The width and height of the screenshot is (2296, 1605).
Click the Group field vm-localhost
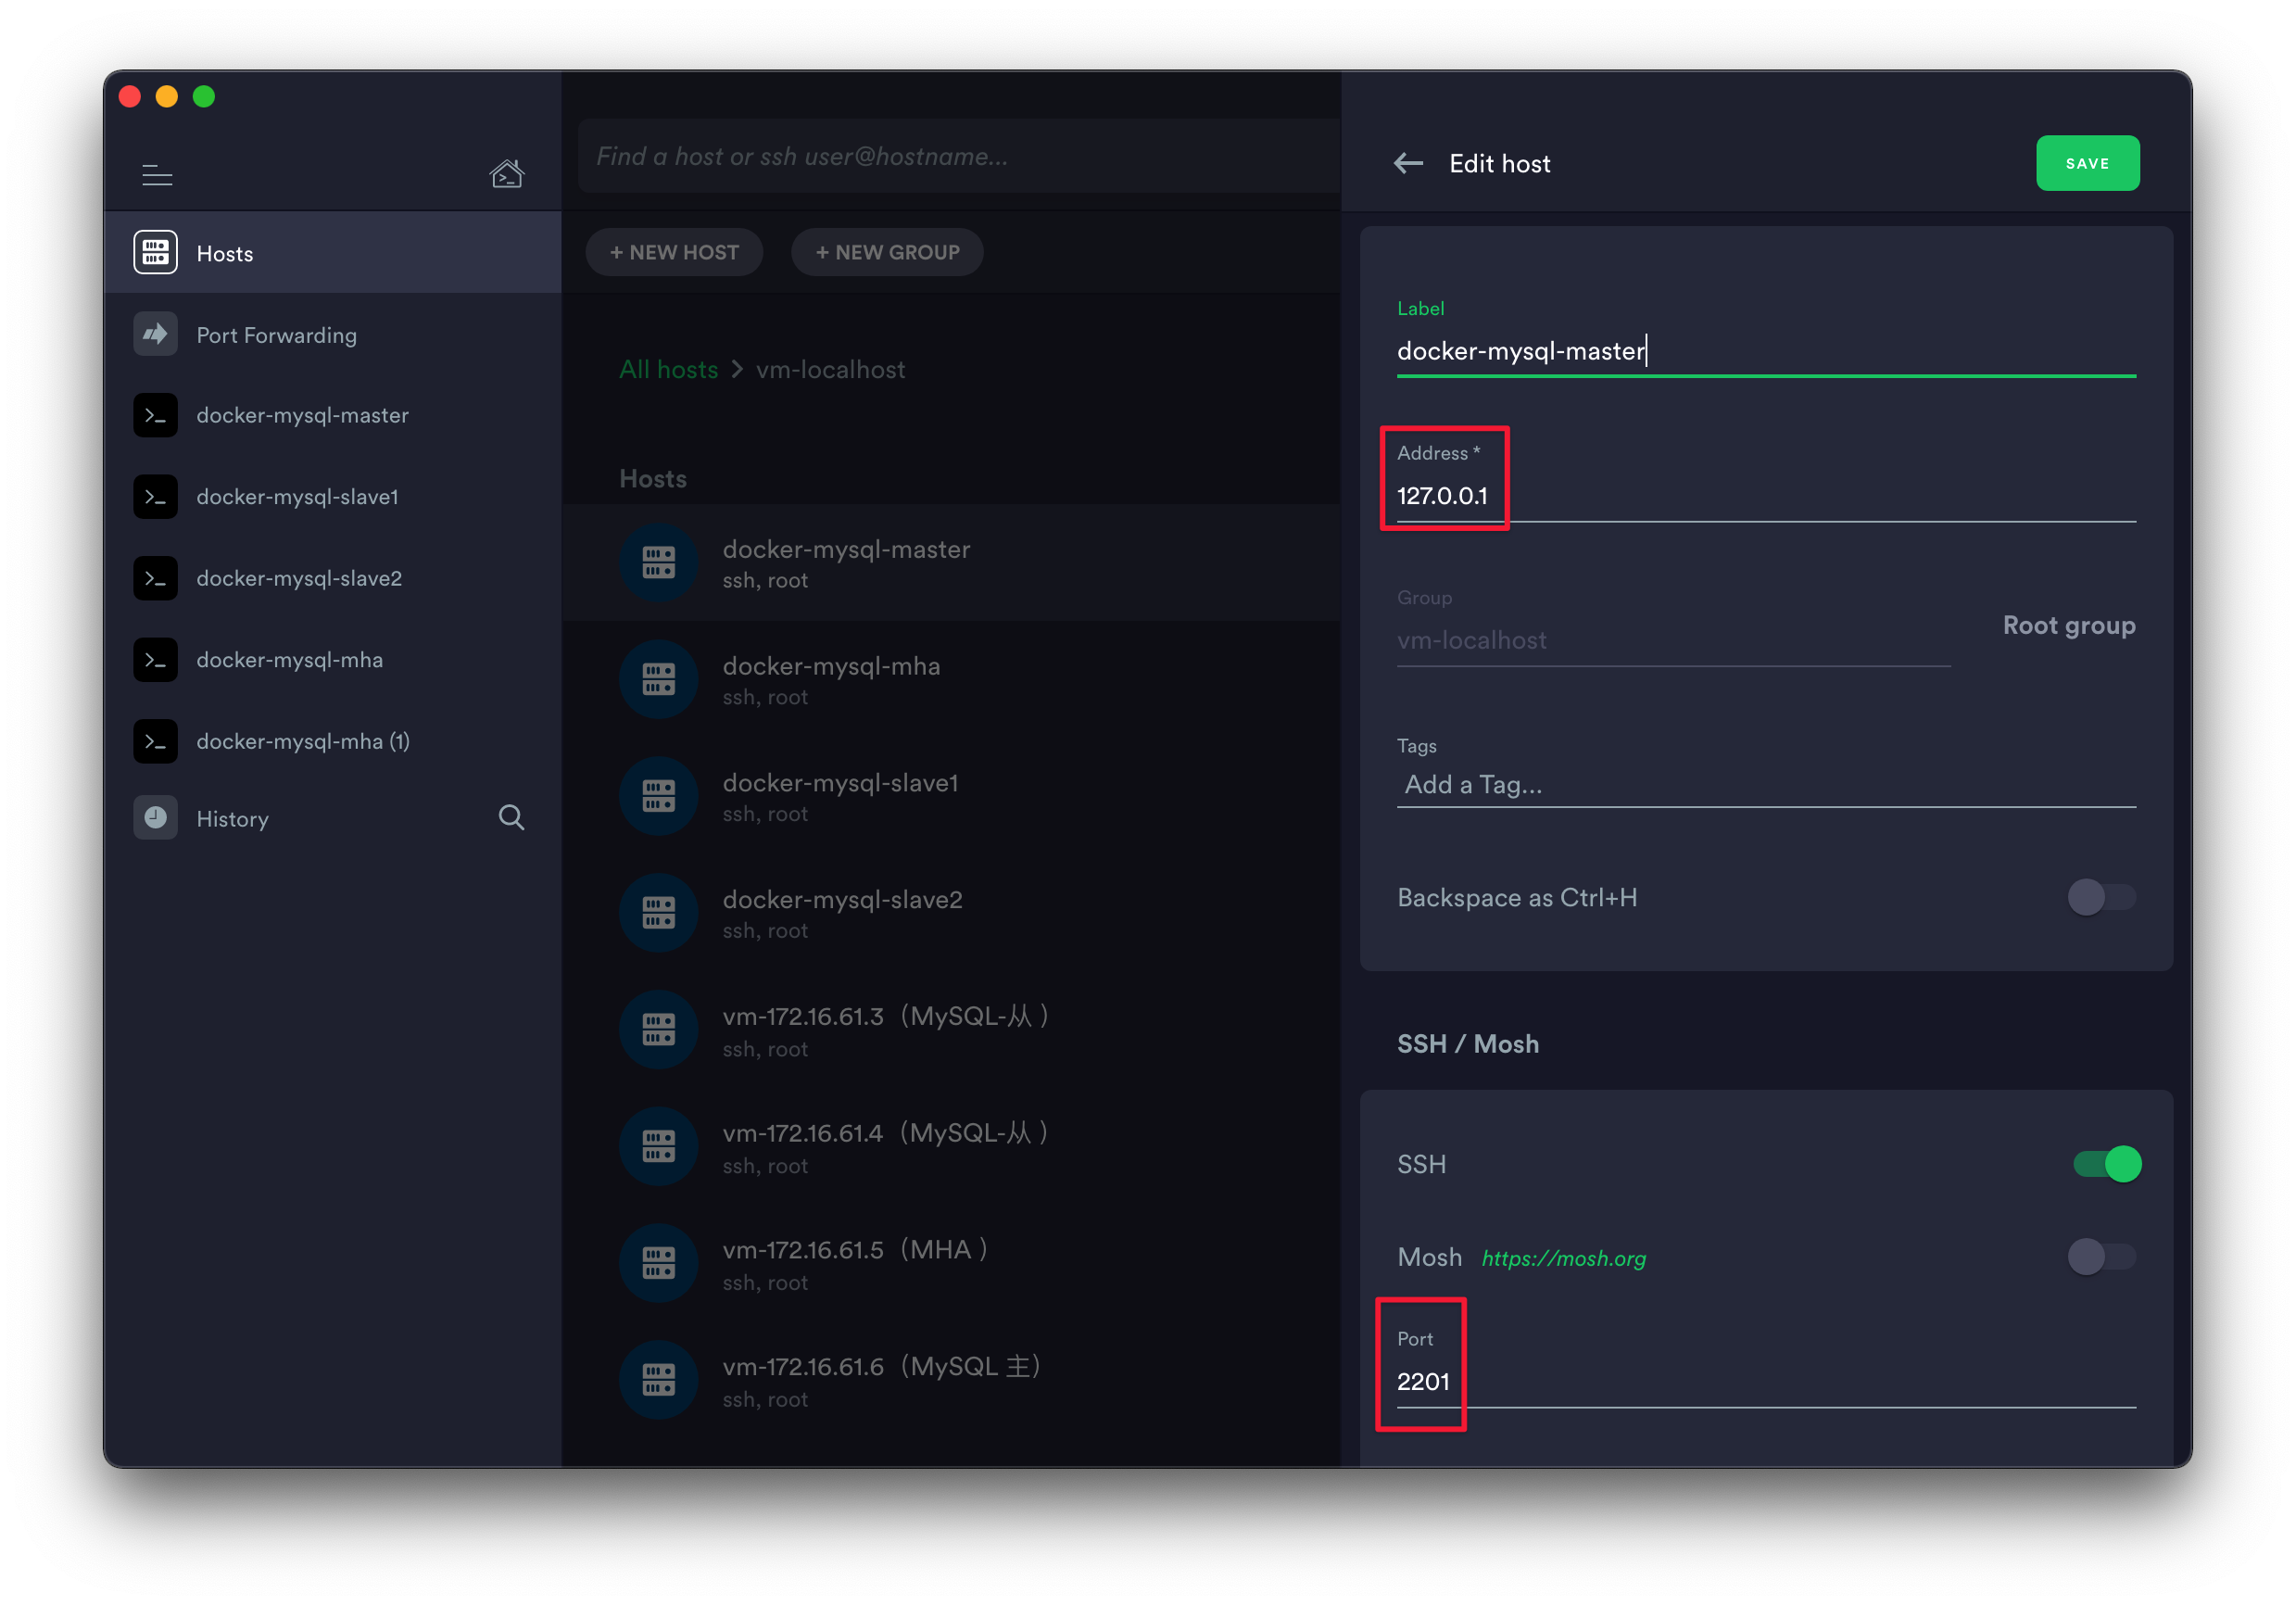click(1673, 641)
